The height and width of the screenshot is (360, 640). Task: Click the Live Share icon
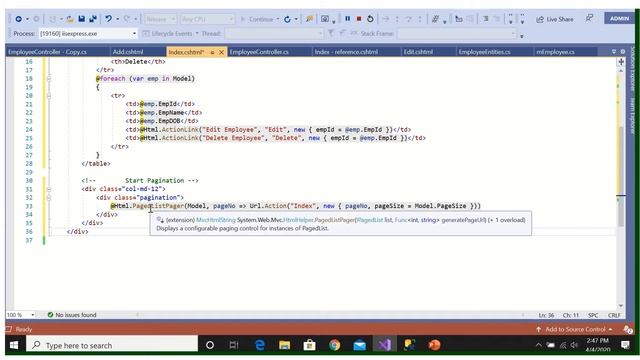[554, 19]
